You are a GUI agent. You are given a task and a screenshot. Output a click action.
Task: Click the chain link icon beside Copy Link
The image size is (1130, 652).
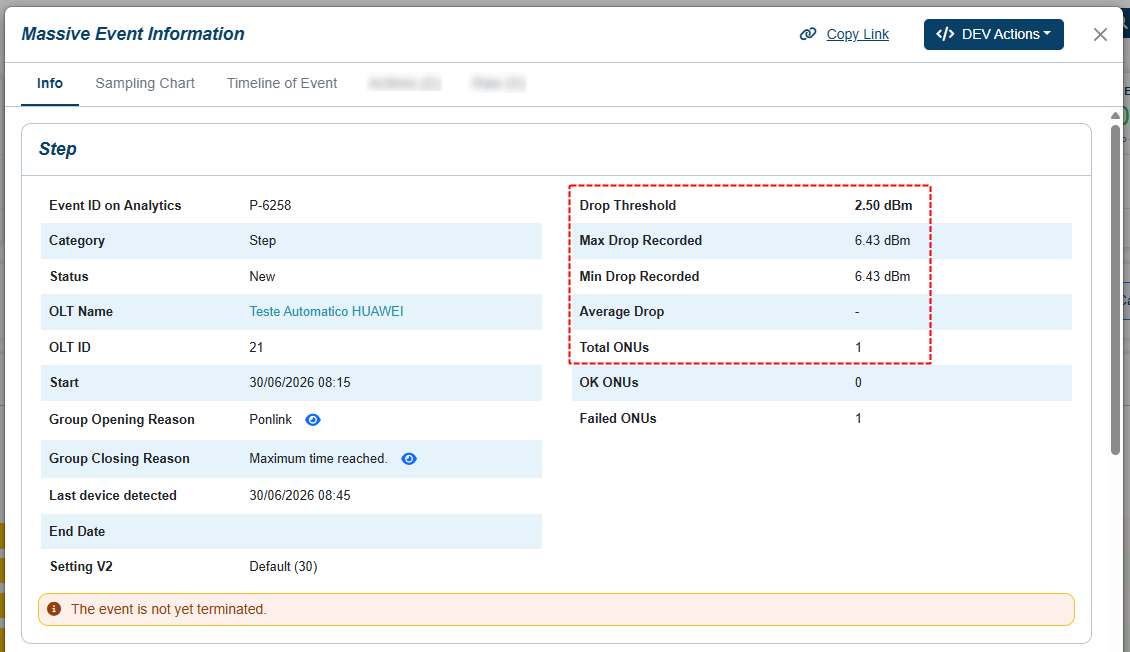coord(808,34)
